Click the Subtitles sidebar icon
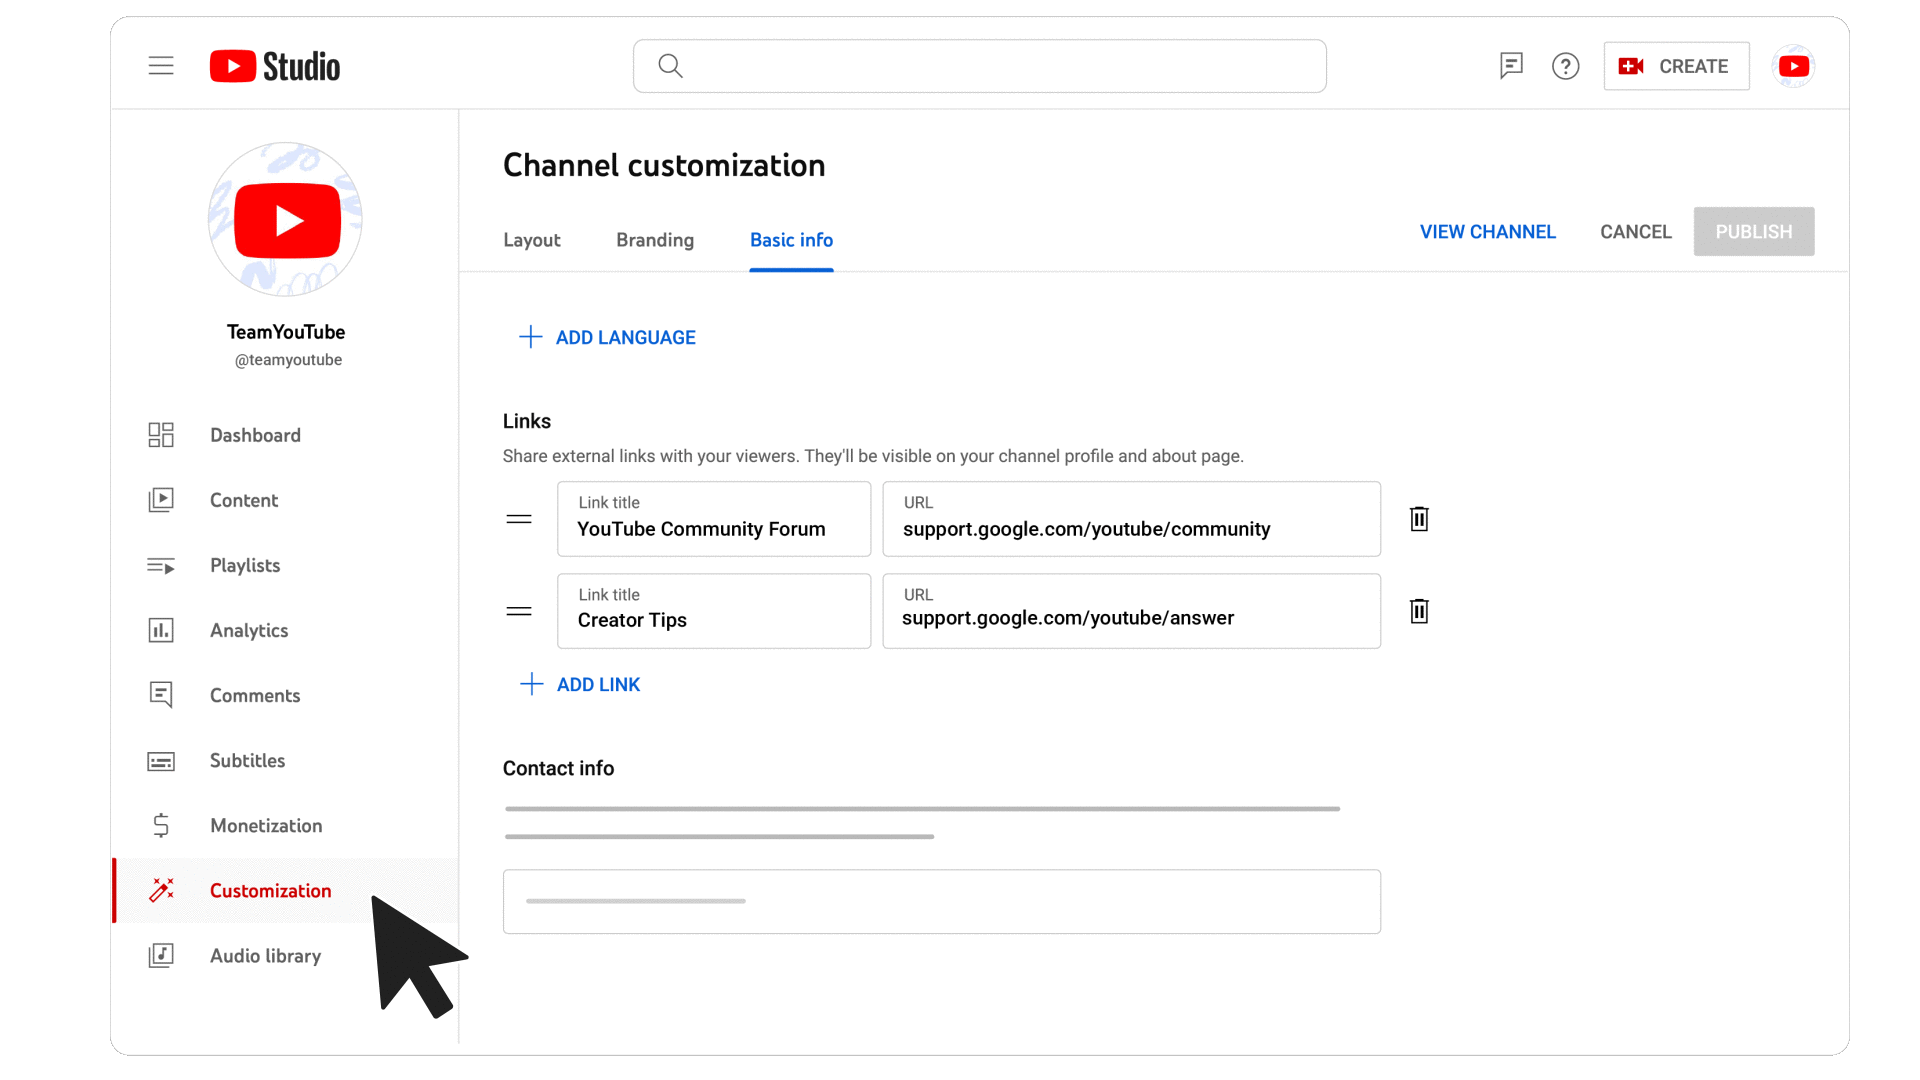Screen dimensions: 1920x1080 point(160,761)
